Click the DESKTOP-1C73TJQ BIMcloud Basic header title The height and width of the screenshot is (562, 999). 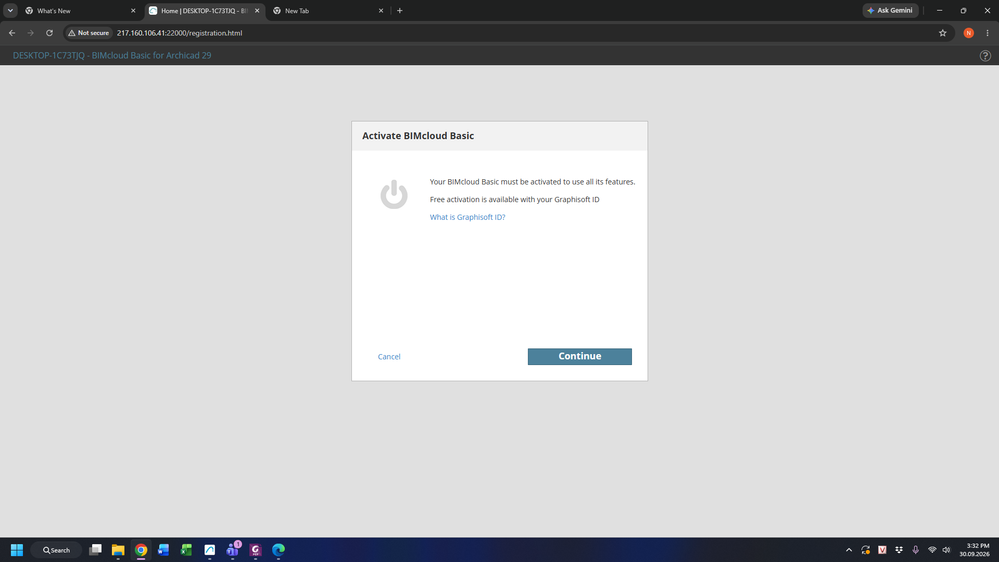[x=112, y=55]
